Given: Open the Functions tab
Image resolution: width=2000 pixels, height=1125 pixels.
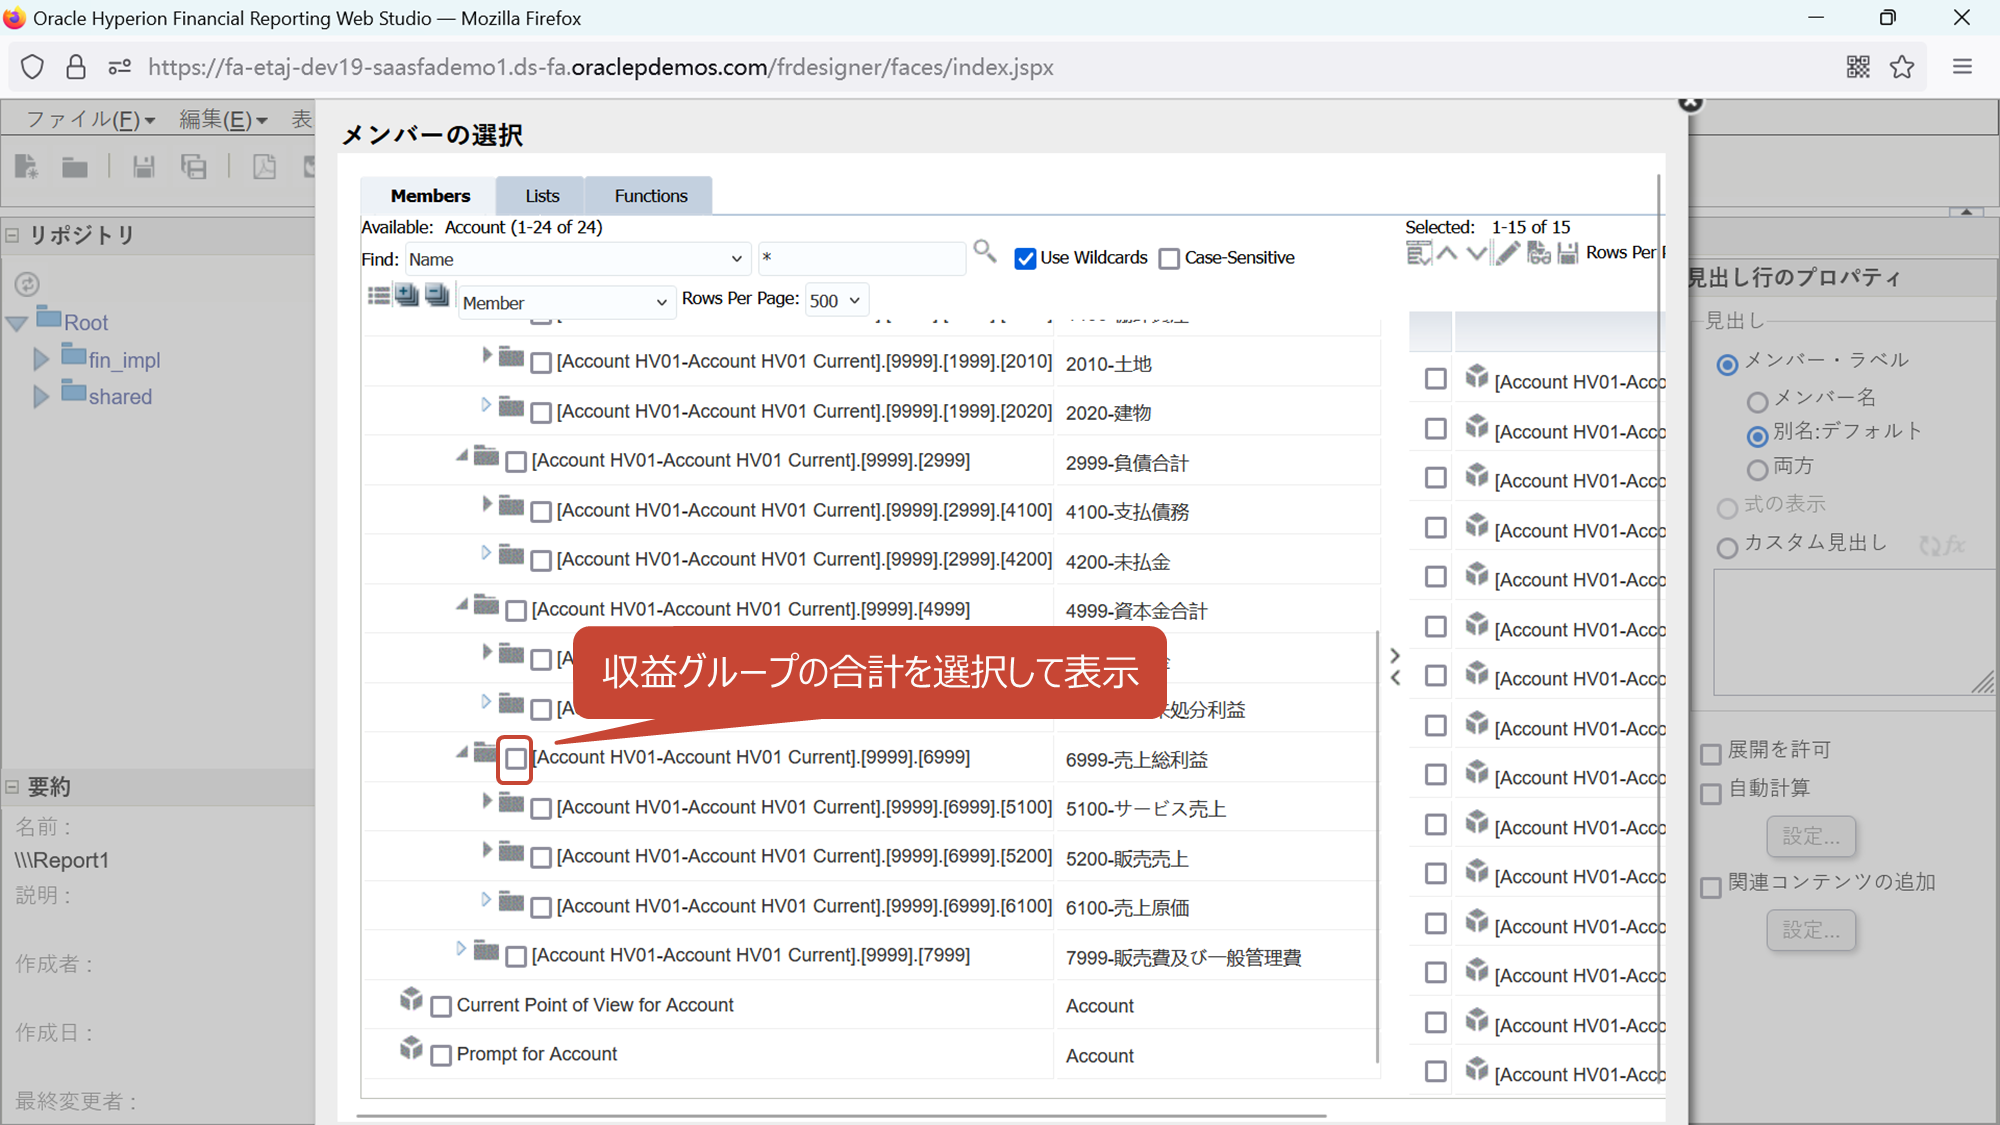Looking at the screenshot, I should pyautogui.click(x=650, y=196).
